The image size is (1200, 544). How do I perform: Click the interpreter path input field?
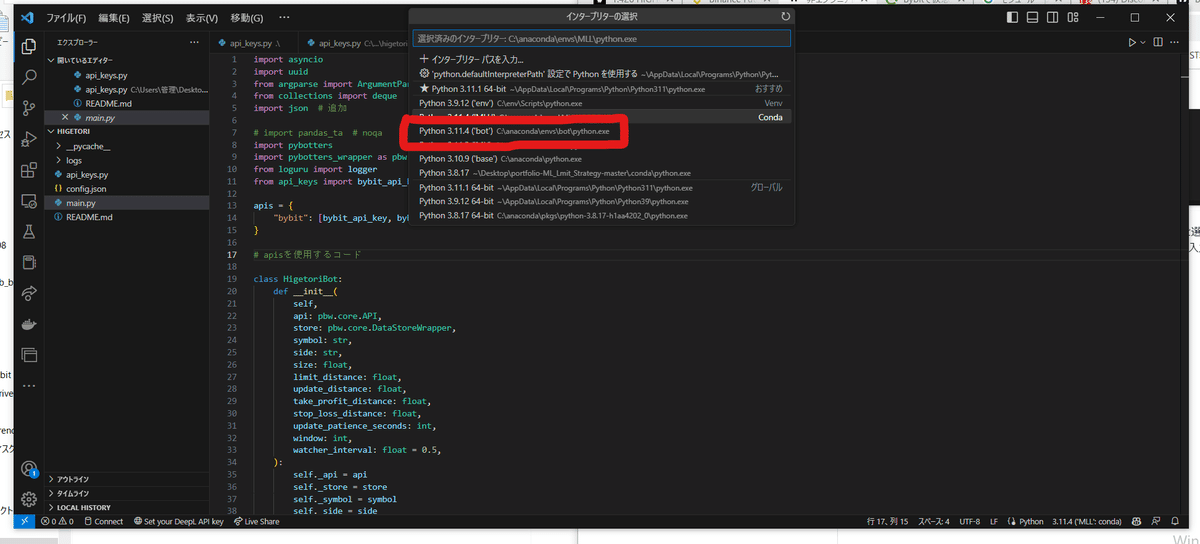tap(601, 38)
